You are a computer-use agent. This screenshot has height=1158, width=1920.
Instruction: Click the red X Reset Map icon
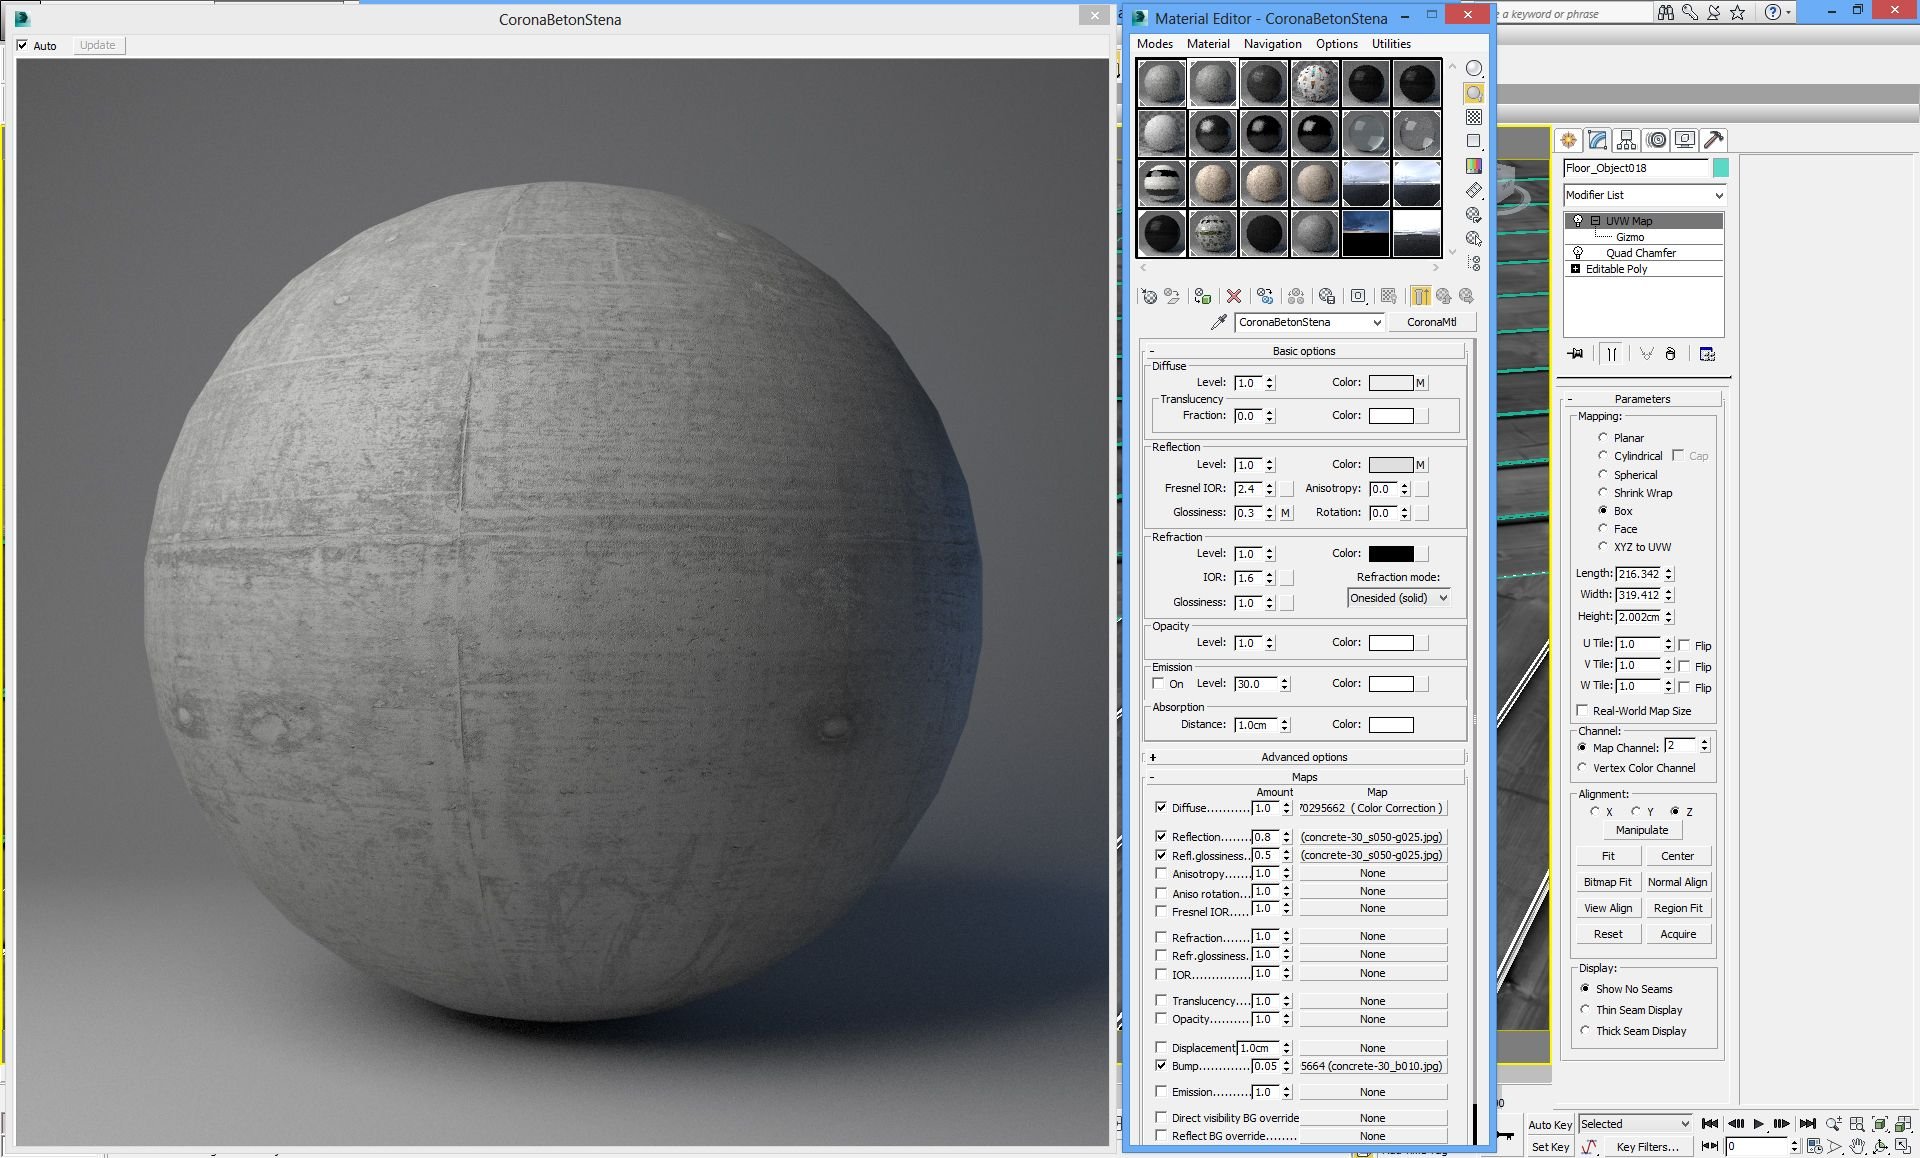pyautogui.click(x=1234, y=296)
